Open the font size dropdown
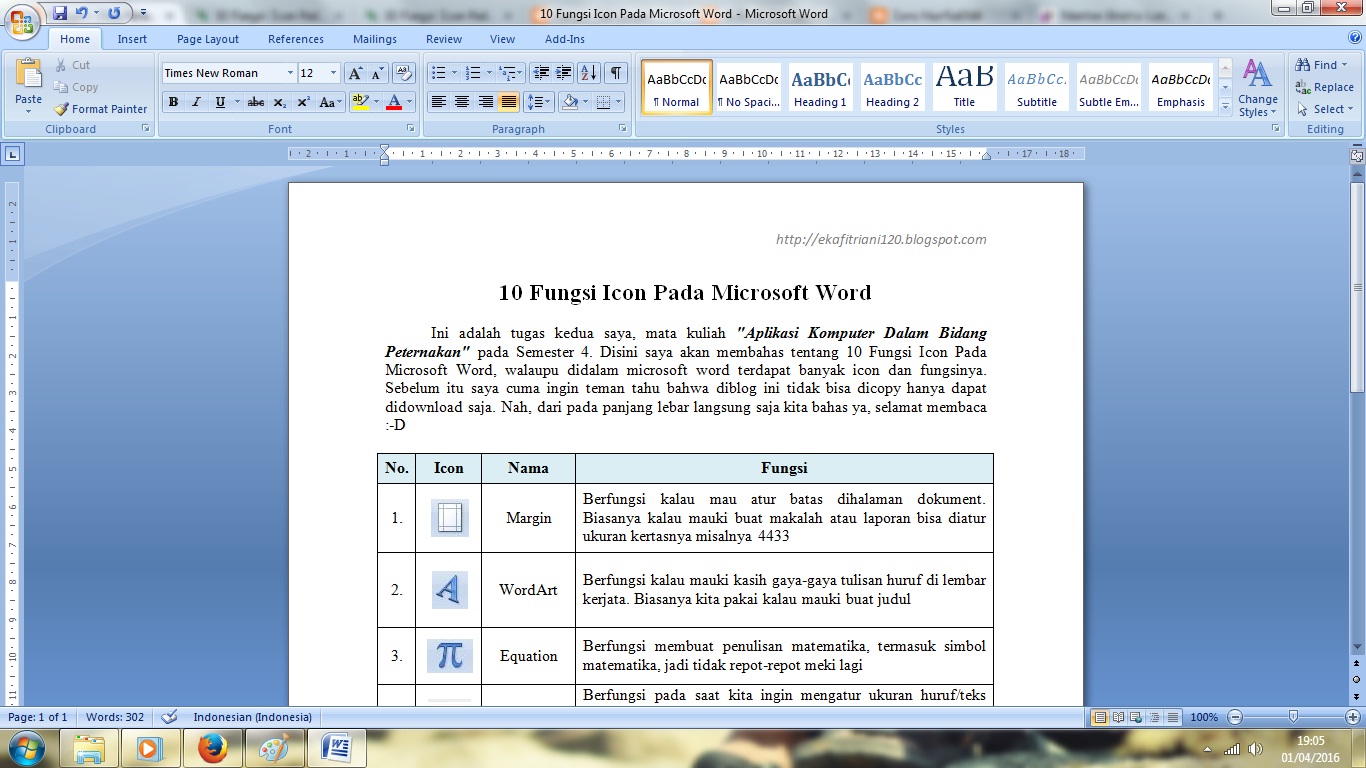 [333, 73]
